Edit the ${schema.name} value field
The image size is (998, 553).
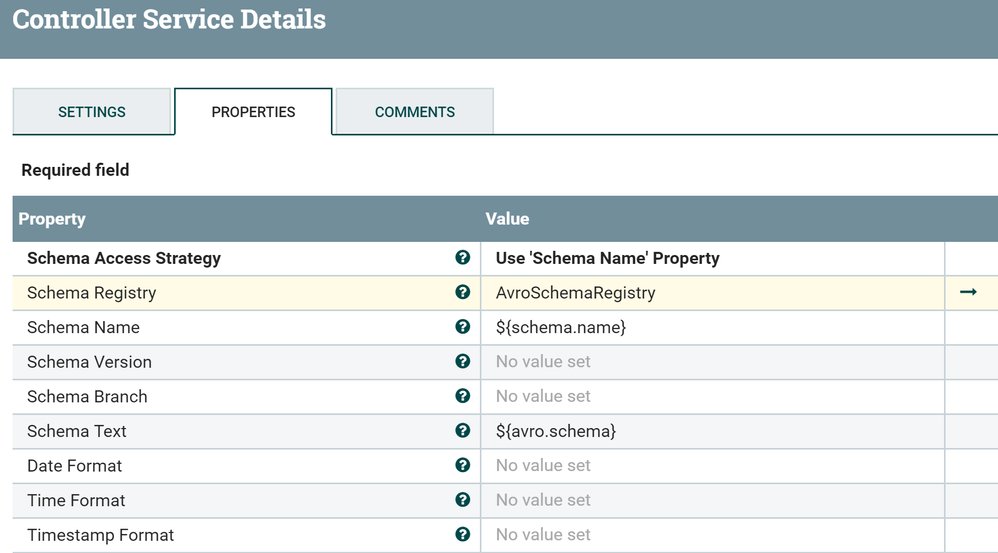point(710,327)
